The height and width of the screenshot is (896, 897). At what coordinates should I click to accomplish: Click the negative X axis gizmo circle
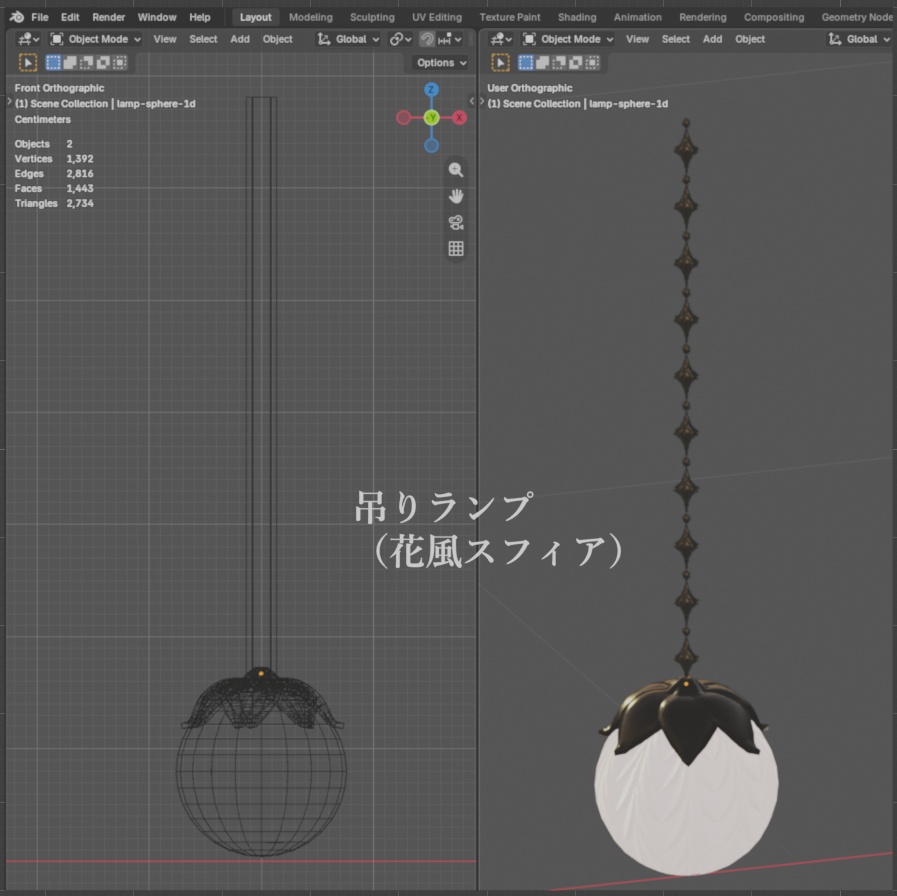403,118
